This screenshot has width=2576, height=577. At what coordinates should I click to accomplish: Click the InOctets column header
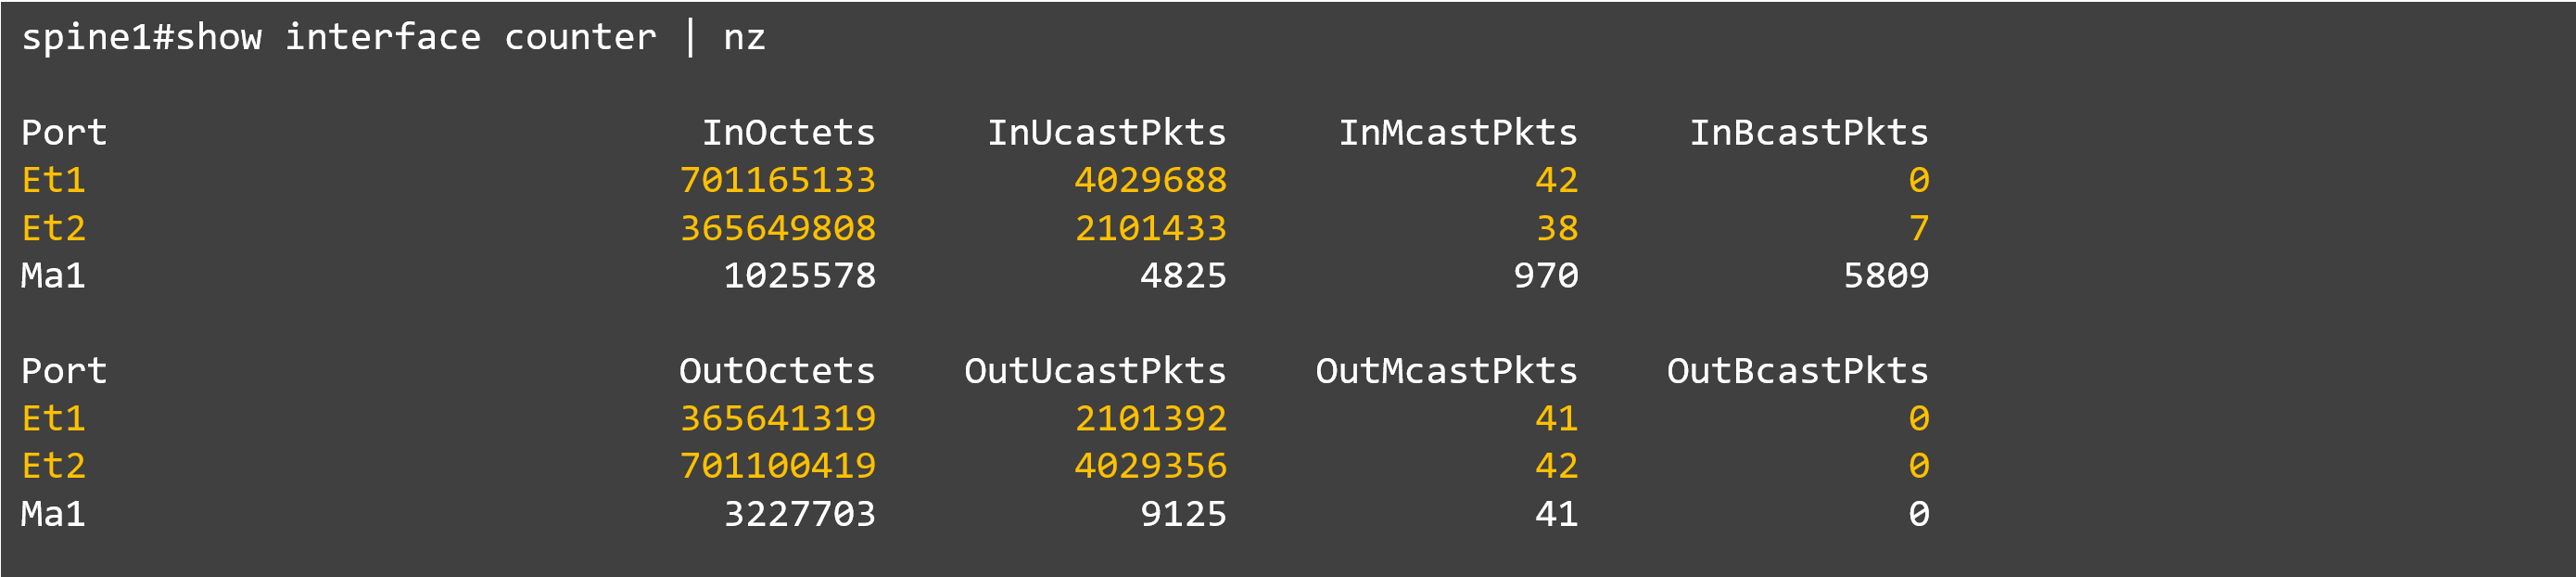pyautogui.click(x=787, y=133)
